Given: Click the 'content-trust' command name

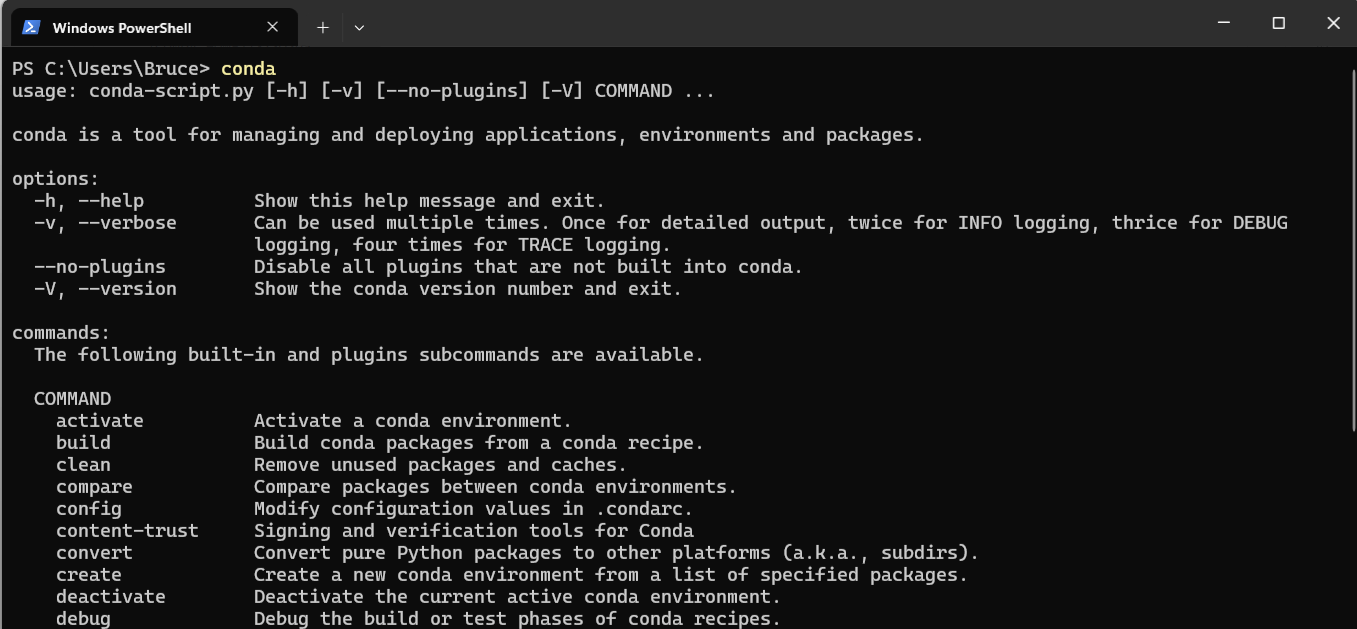Looking at the screenshot, I should 127,531.
